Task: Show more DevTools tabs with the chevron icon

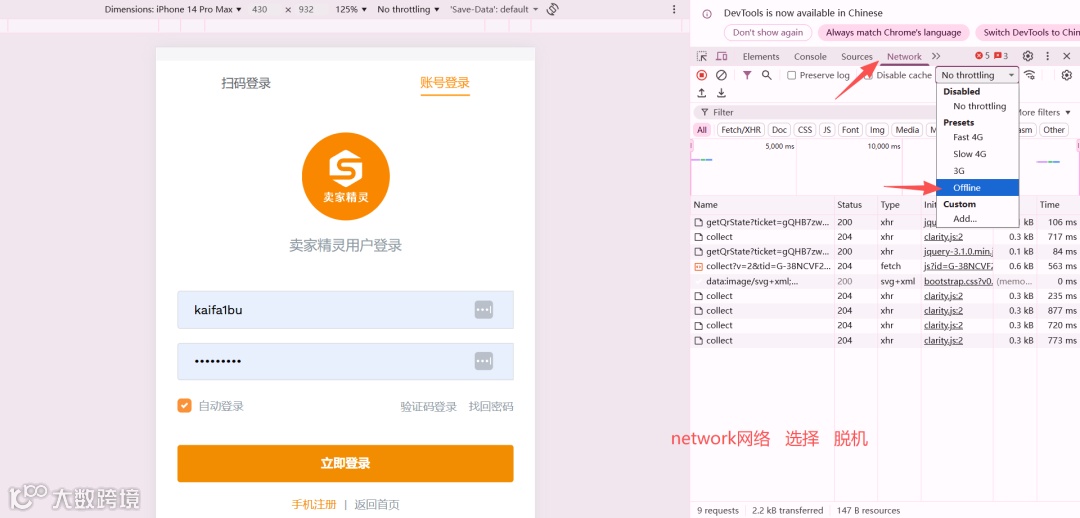Action: click(x=936, y=56)
